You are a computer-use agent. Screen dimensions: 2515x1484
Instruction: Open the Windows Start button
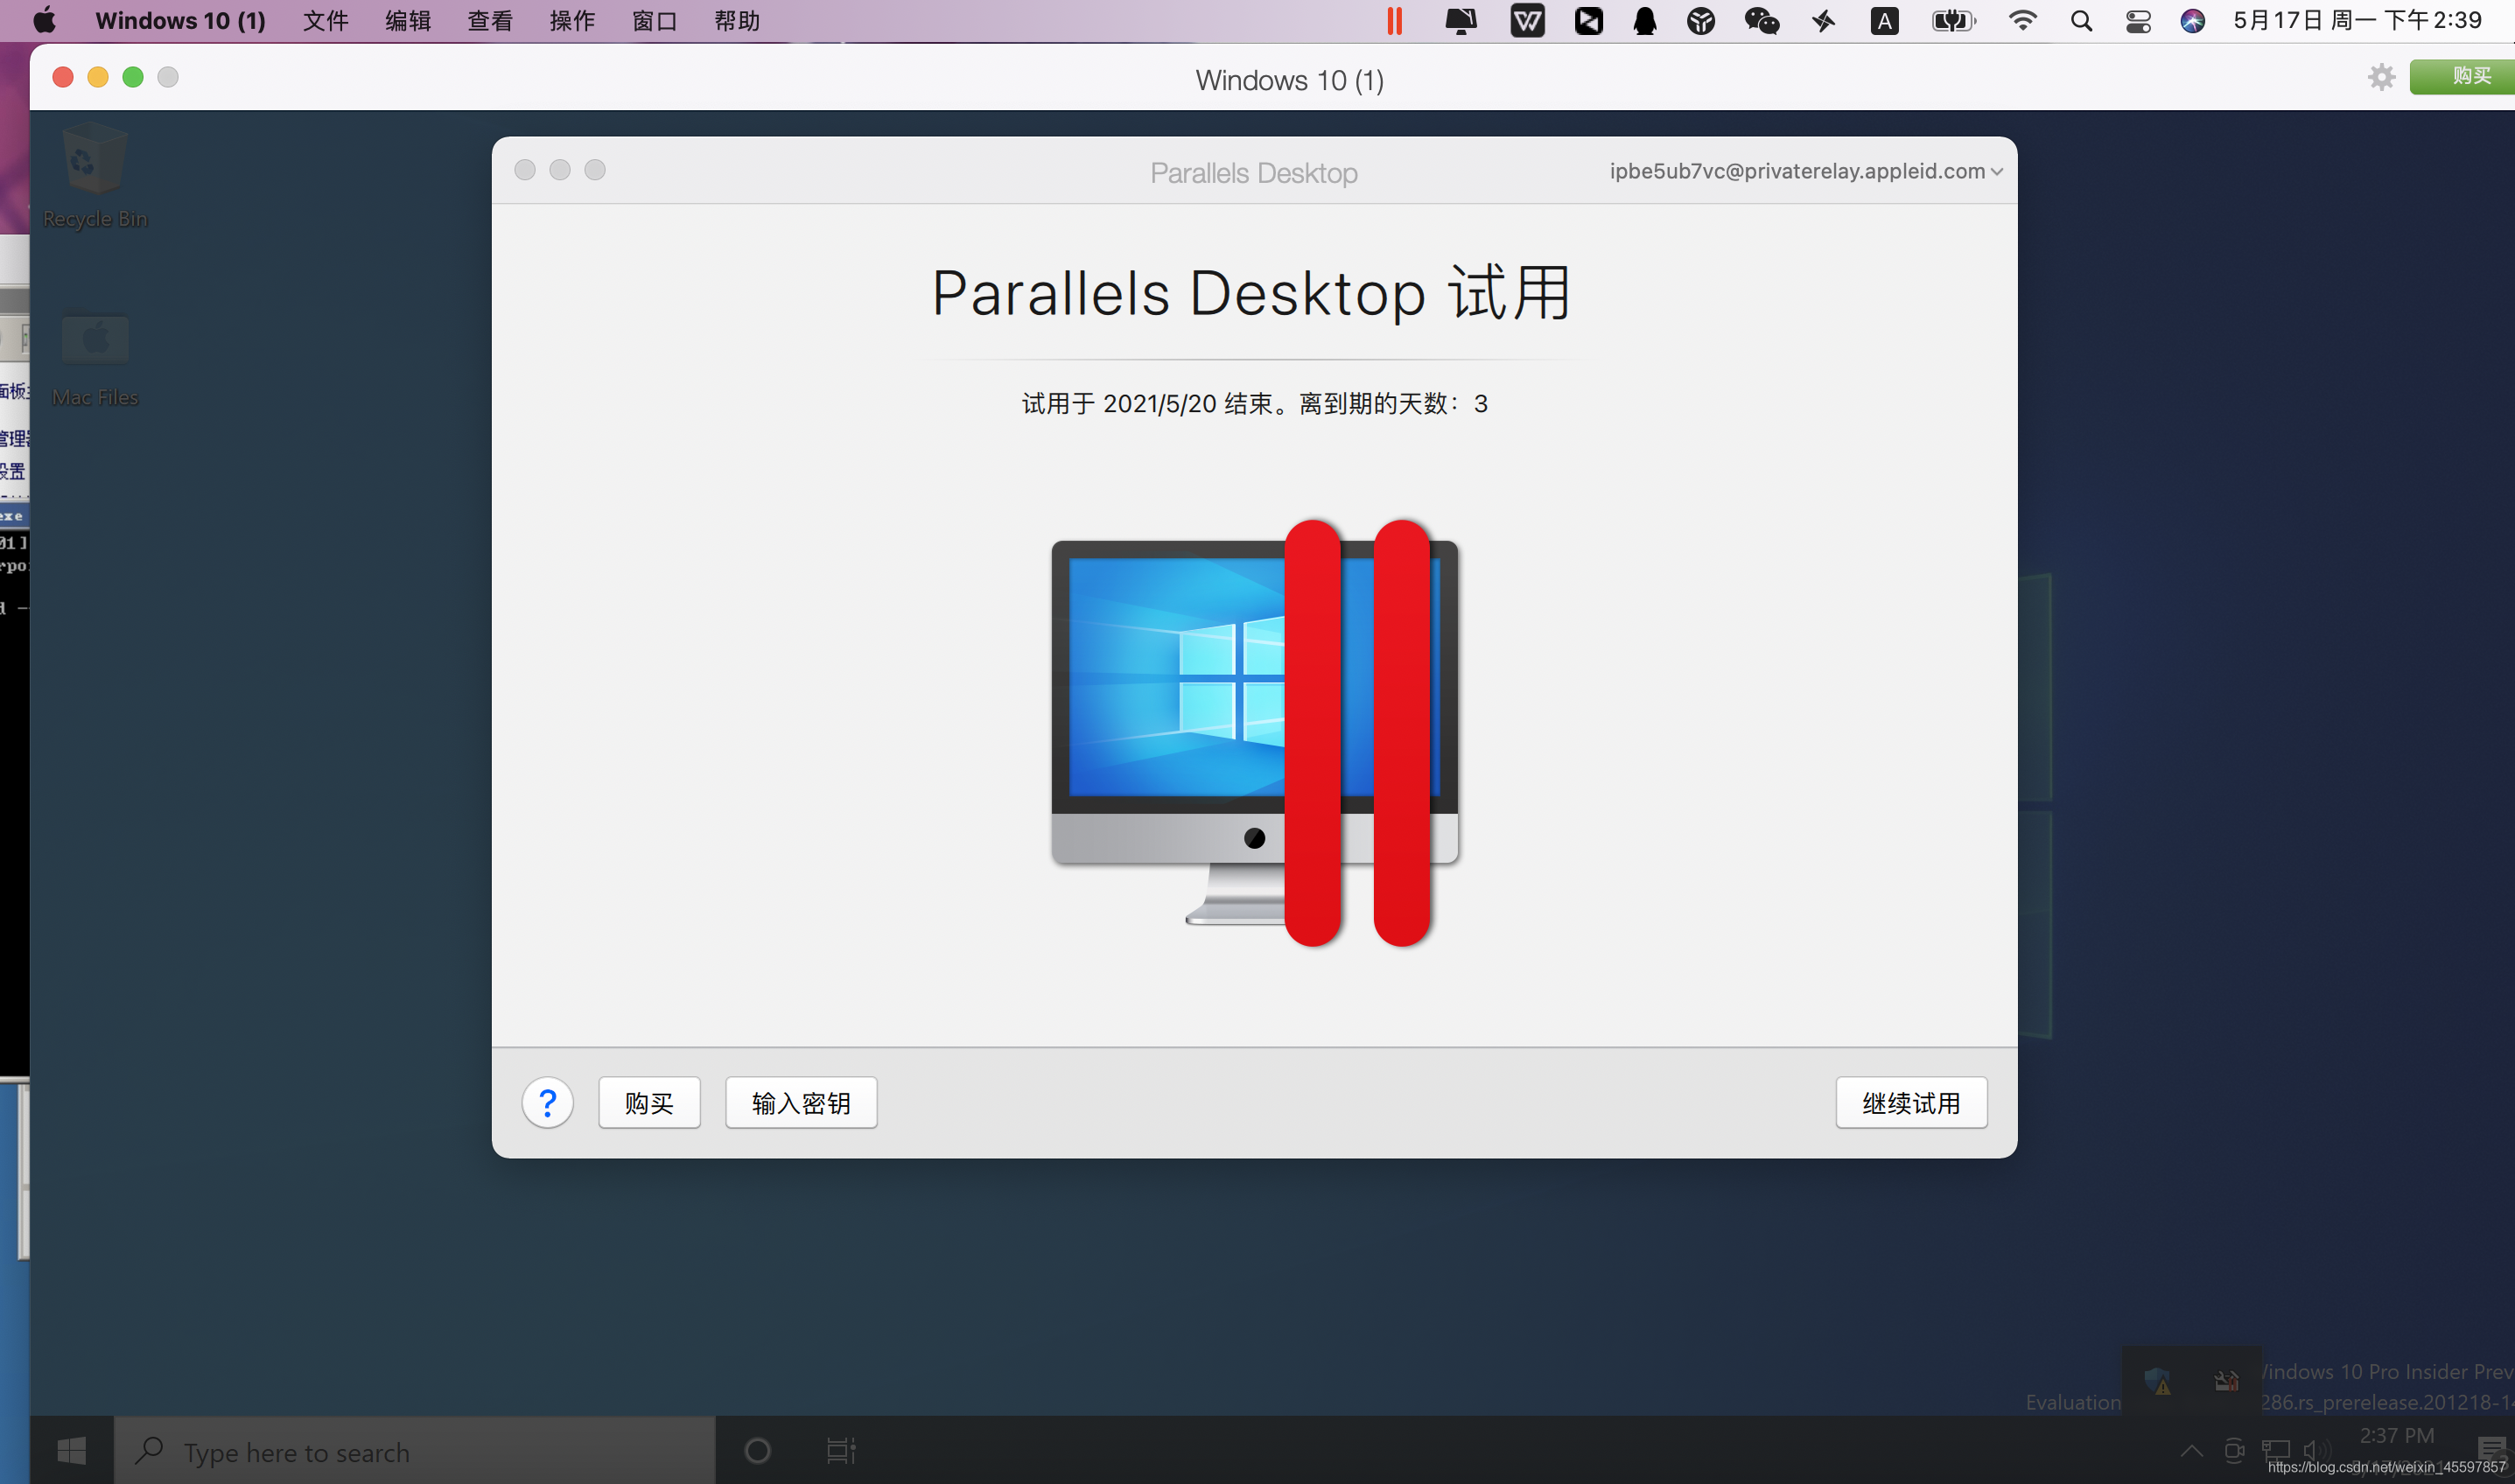pyautogui.click(x=71, y=1450)
